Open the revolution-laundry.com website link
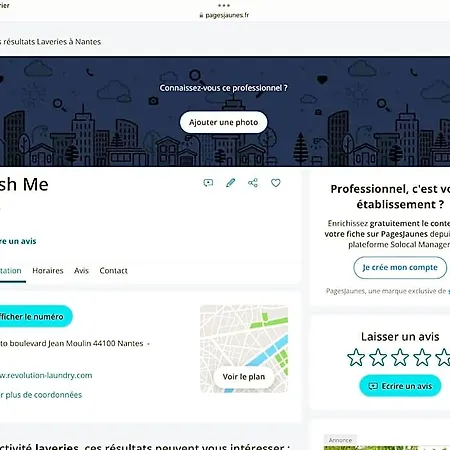 [x=46, y=375]
